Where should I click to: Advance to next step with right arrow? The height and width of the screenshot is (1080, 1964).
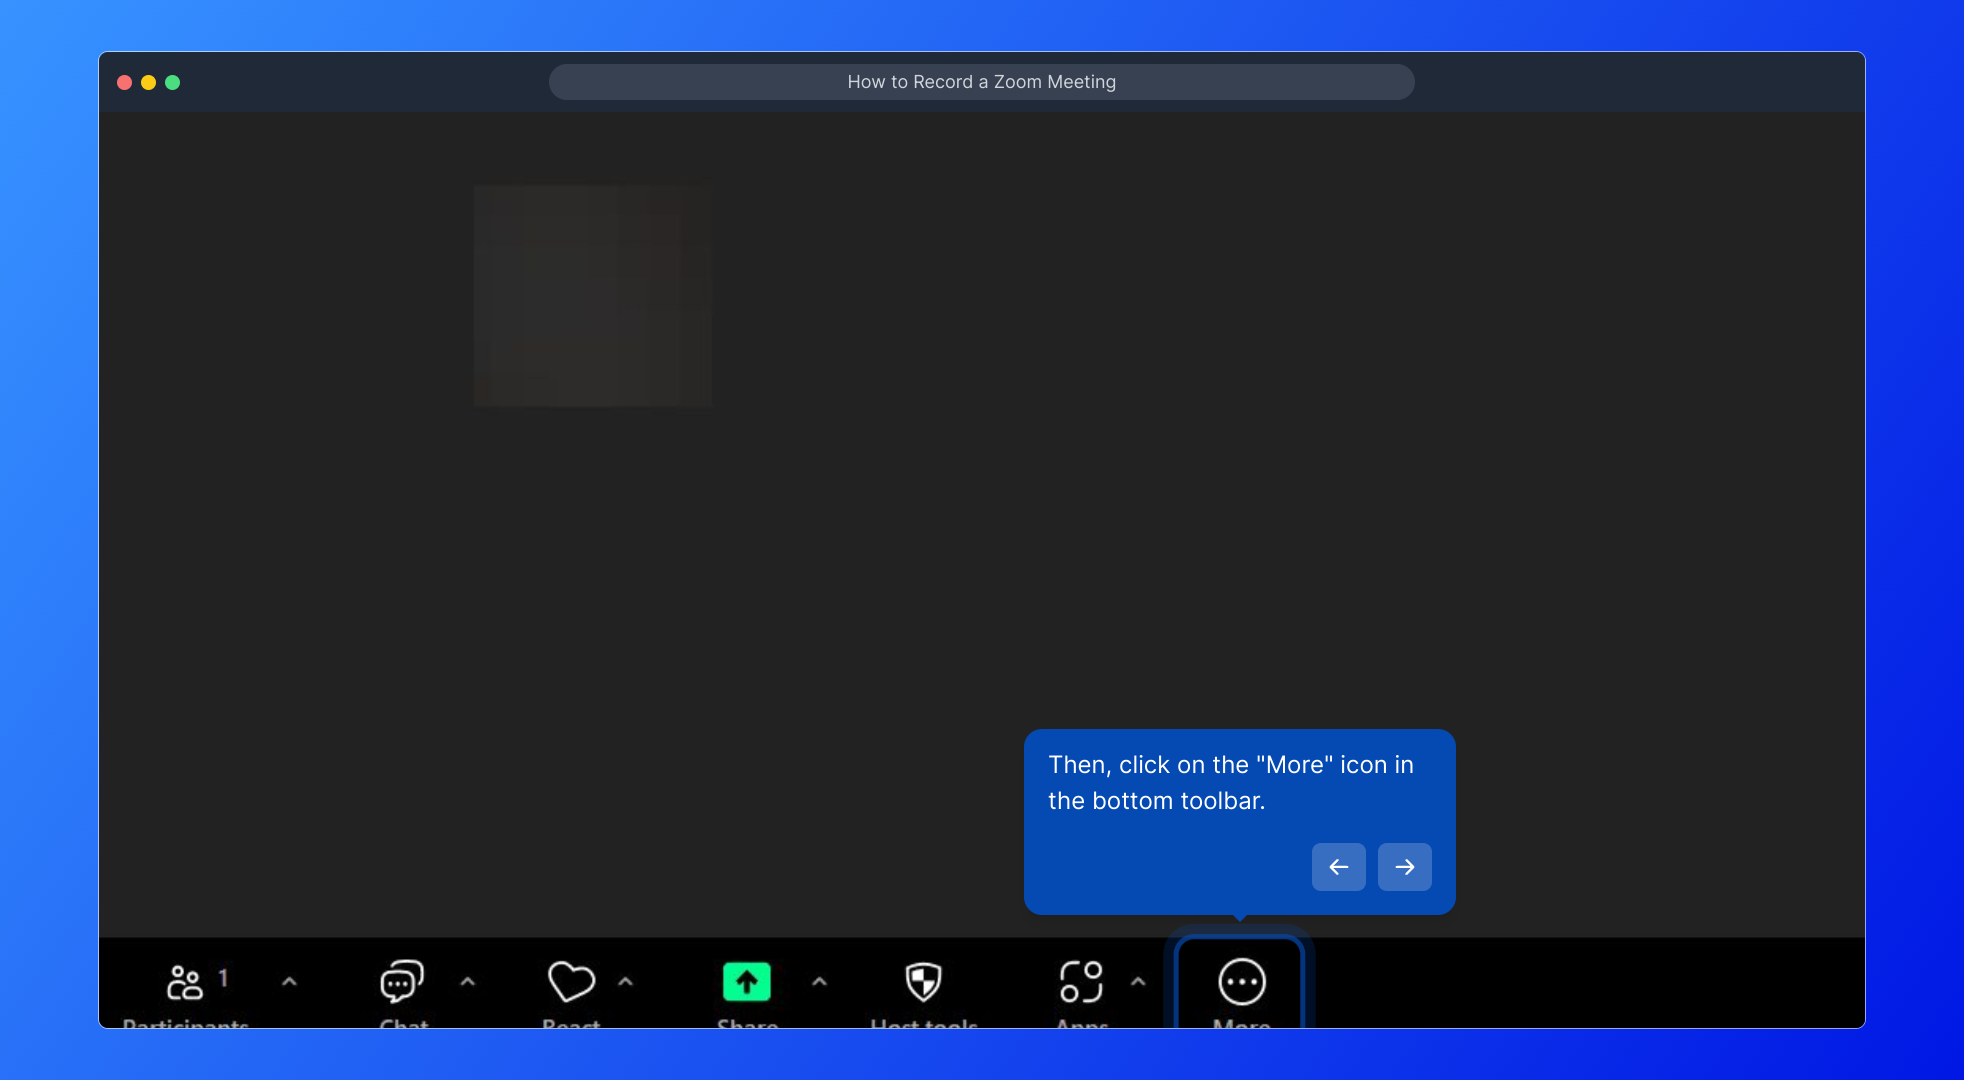pyautogui.click(x=1404, y=867)
